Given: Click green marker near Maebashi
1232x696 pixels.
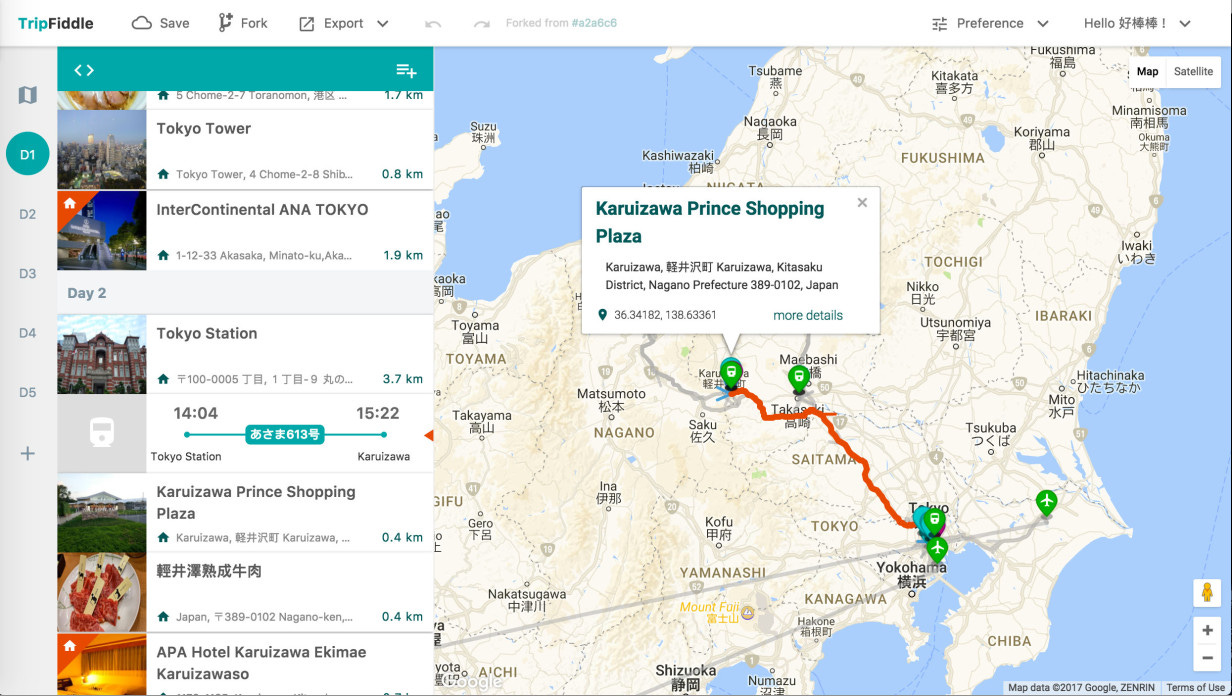Looking at the screenshot, I should point(798,378).
